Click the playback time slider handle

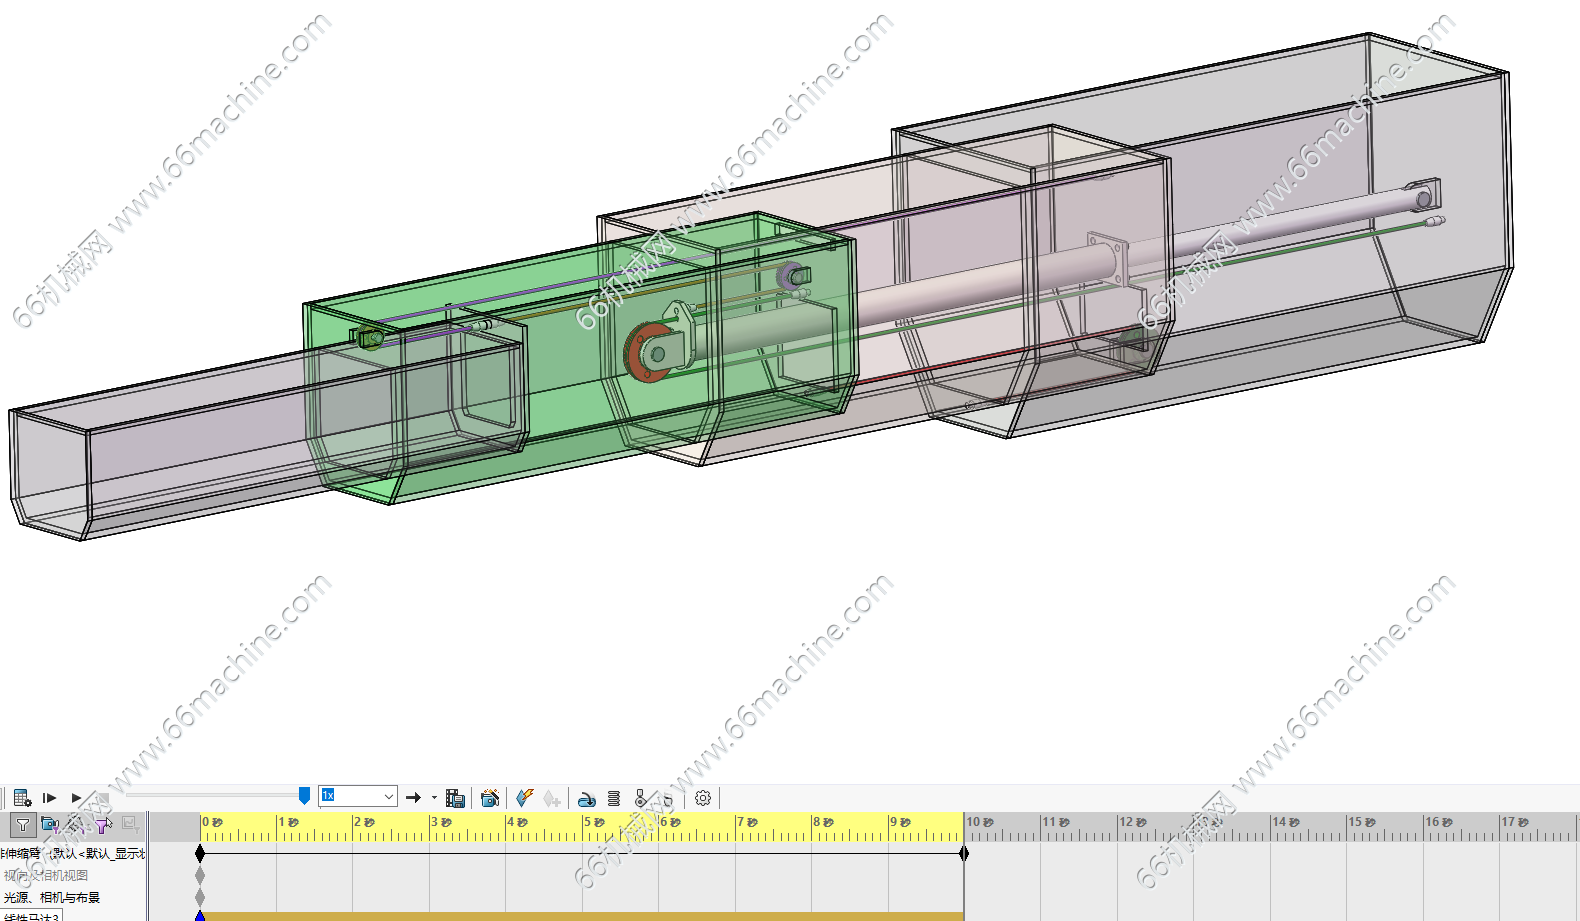(304, 796)
